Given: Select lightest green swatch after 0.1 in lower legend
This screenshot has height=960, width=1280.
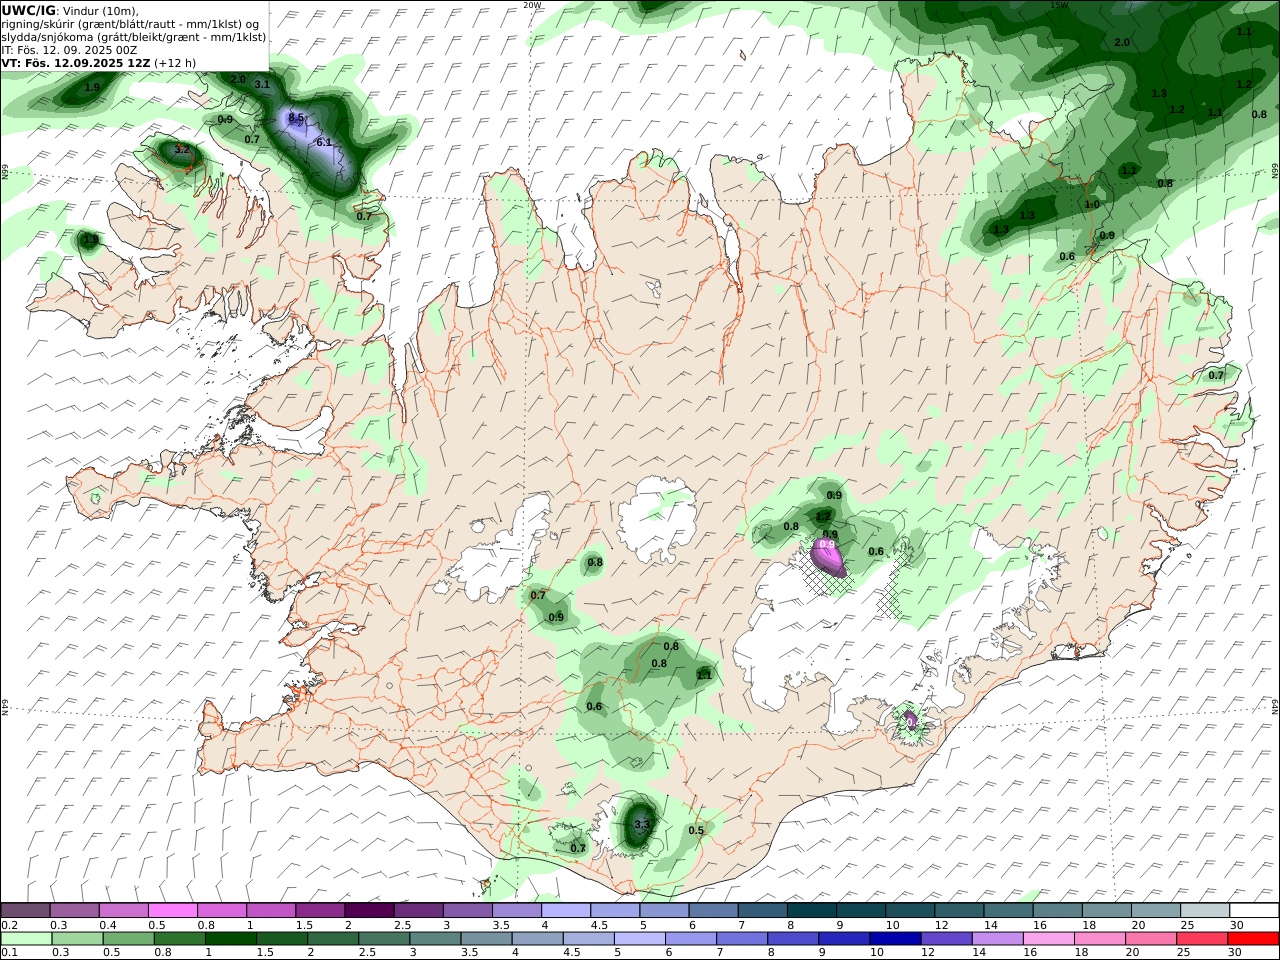Looking at the screenshot, I should 25,939.
